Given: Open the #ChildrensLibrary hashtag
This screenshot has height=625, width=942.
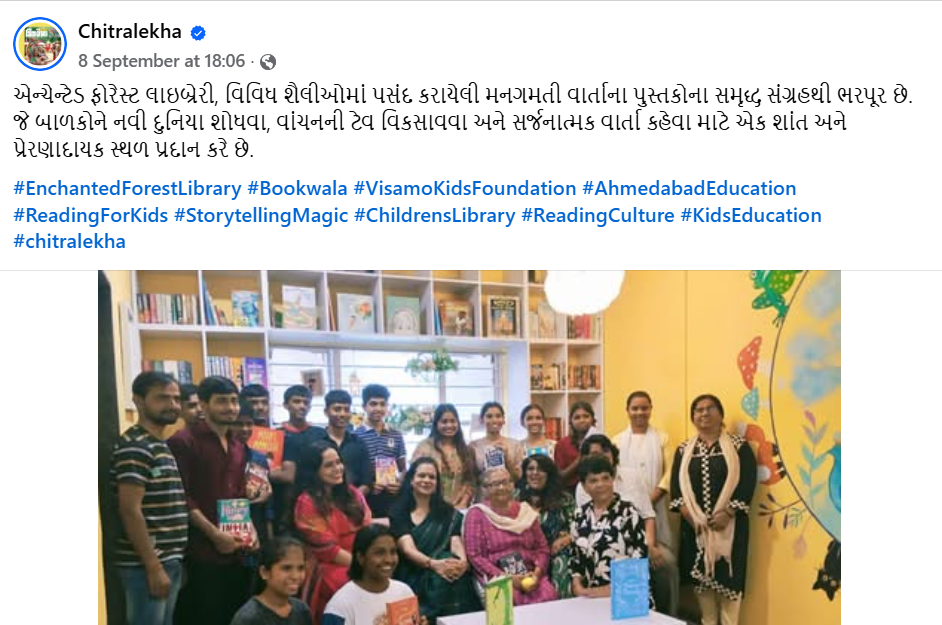Looking at the screenshot, I should coord(435,216).
